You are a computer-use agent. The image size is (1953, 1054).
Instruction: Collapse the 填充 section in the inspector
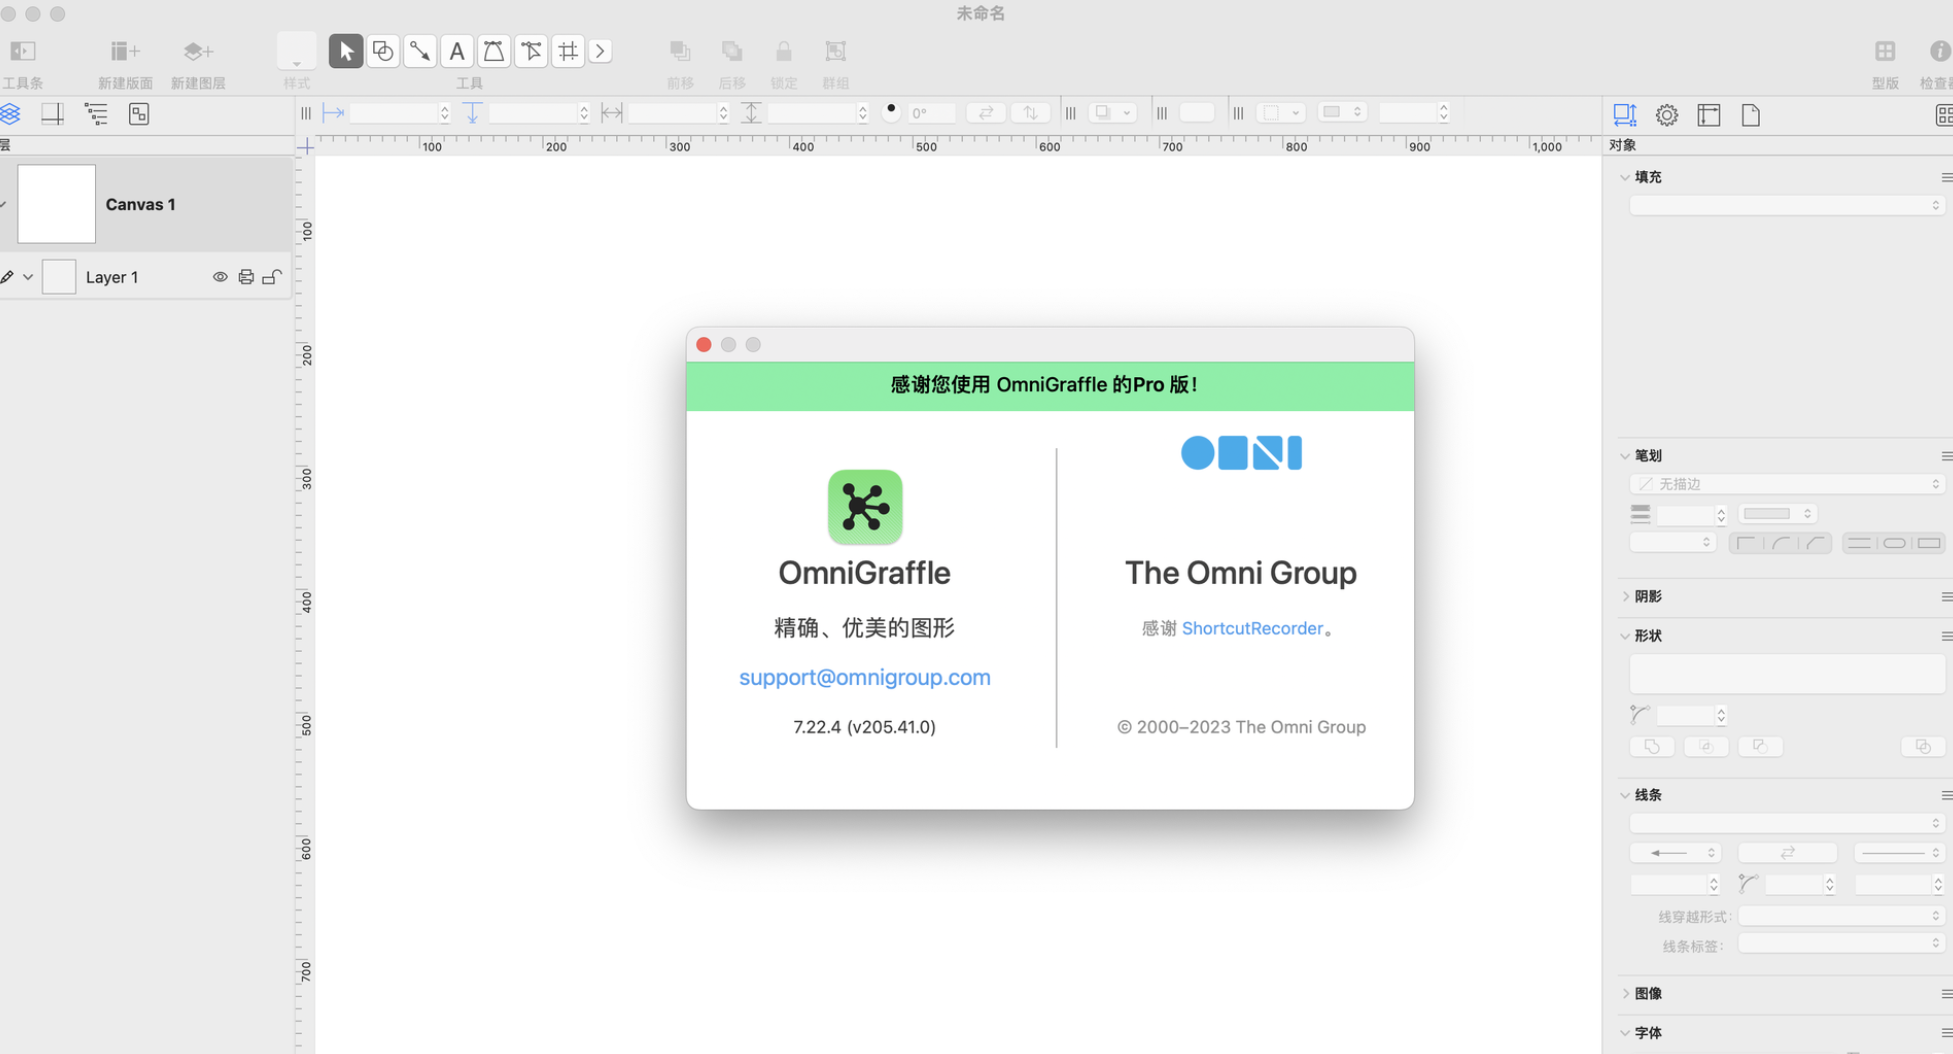1625,176
